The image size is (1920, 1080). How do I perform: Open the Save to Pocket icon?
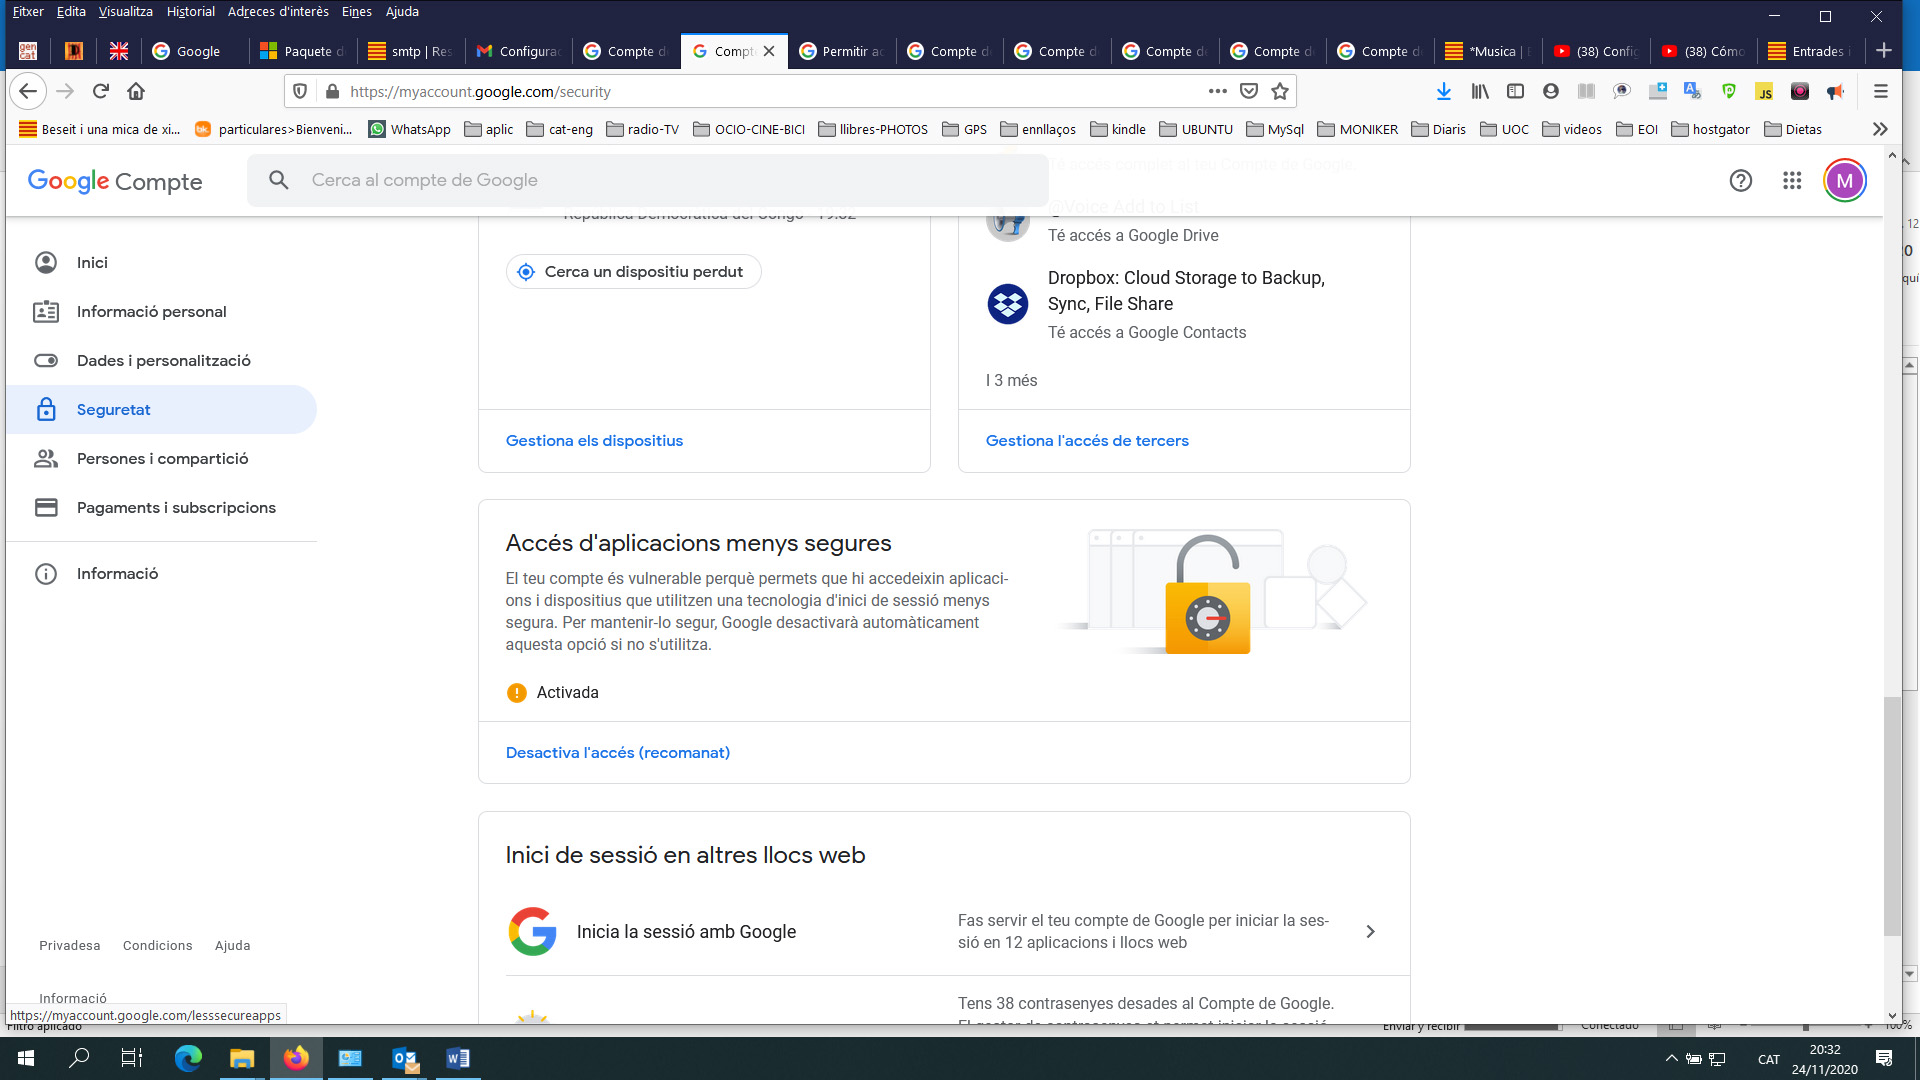1248,91
